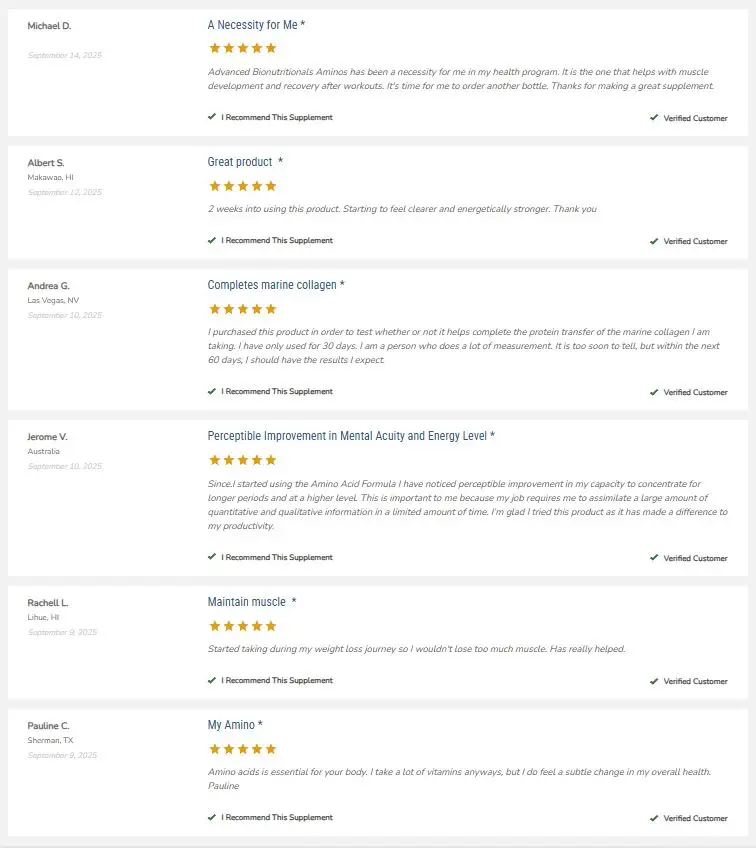Screen dimensions: 756x848
Task: Click the star rating on Jerome V.'s review
Action: (x=242, y=460)
